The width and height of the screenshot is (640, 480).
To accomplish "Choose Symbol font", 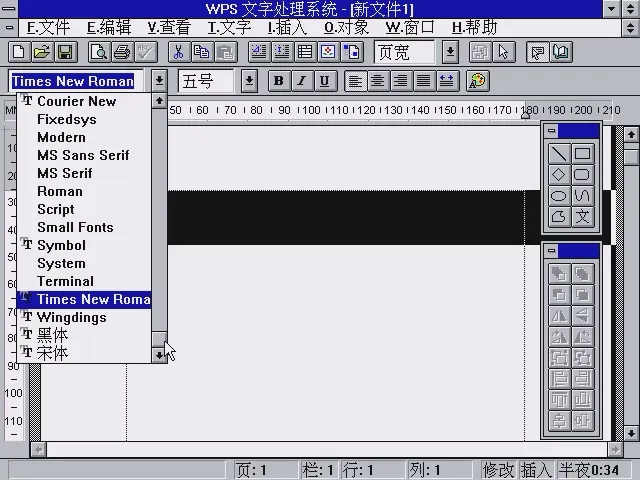I will pos(84,245).
